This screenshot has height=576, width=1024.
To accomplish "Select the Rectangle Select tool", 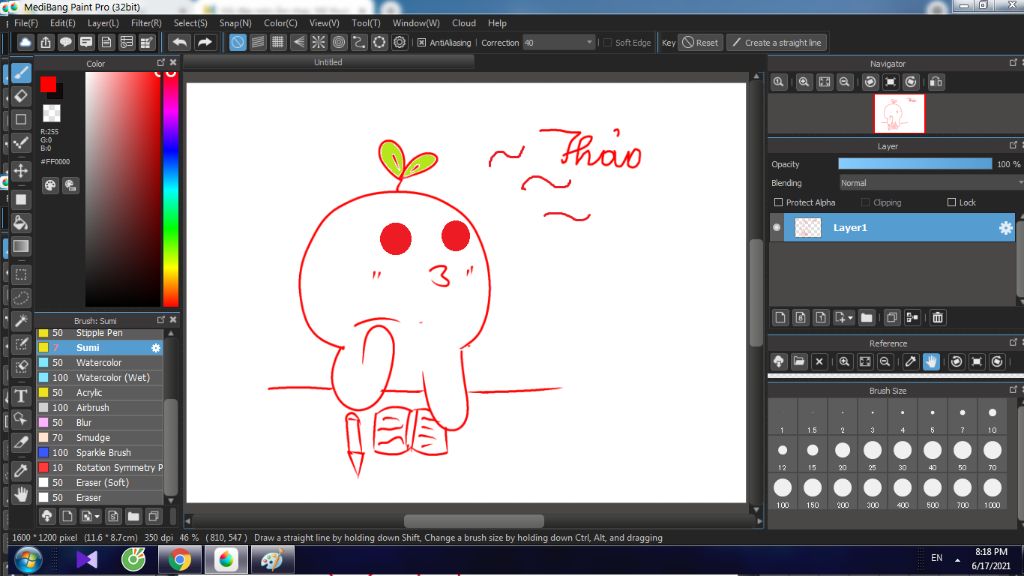I will [x=21, y=274].
